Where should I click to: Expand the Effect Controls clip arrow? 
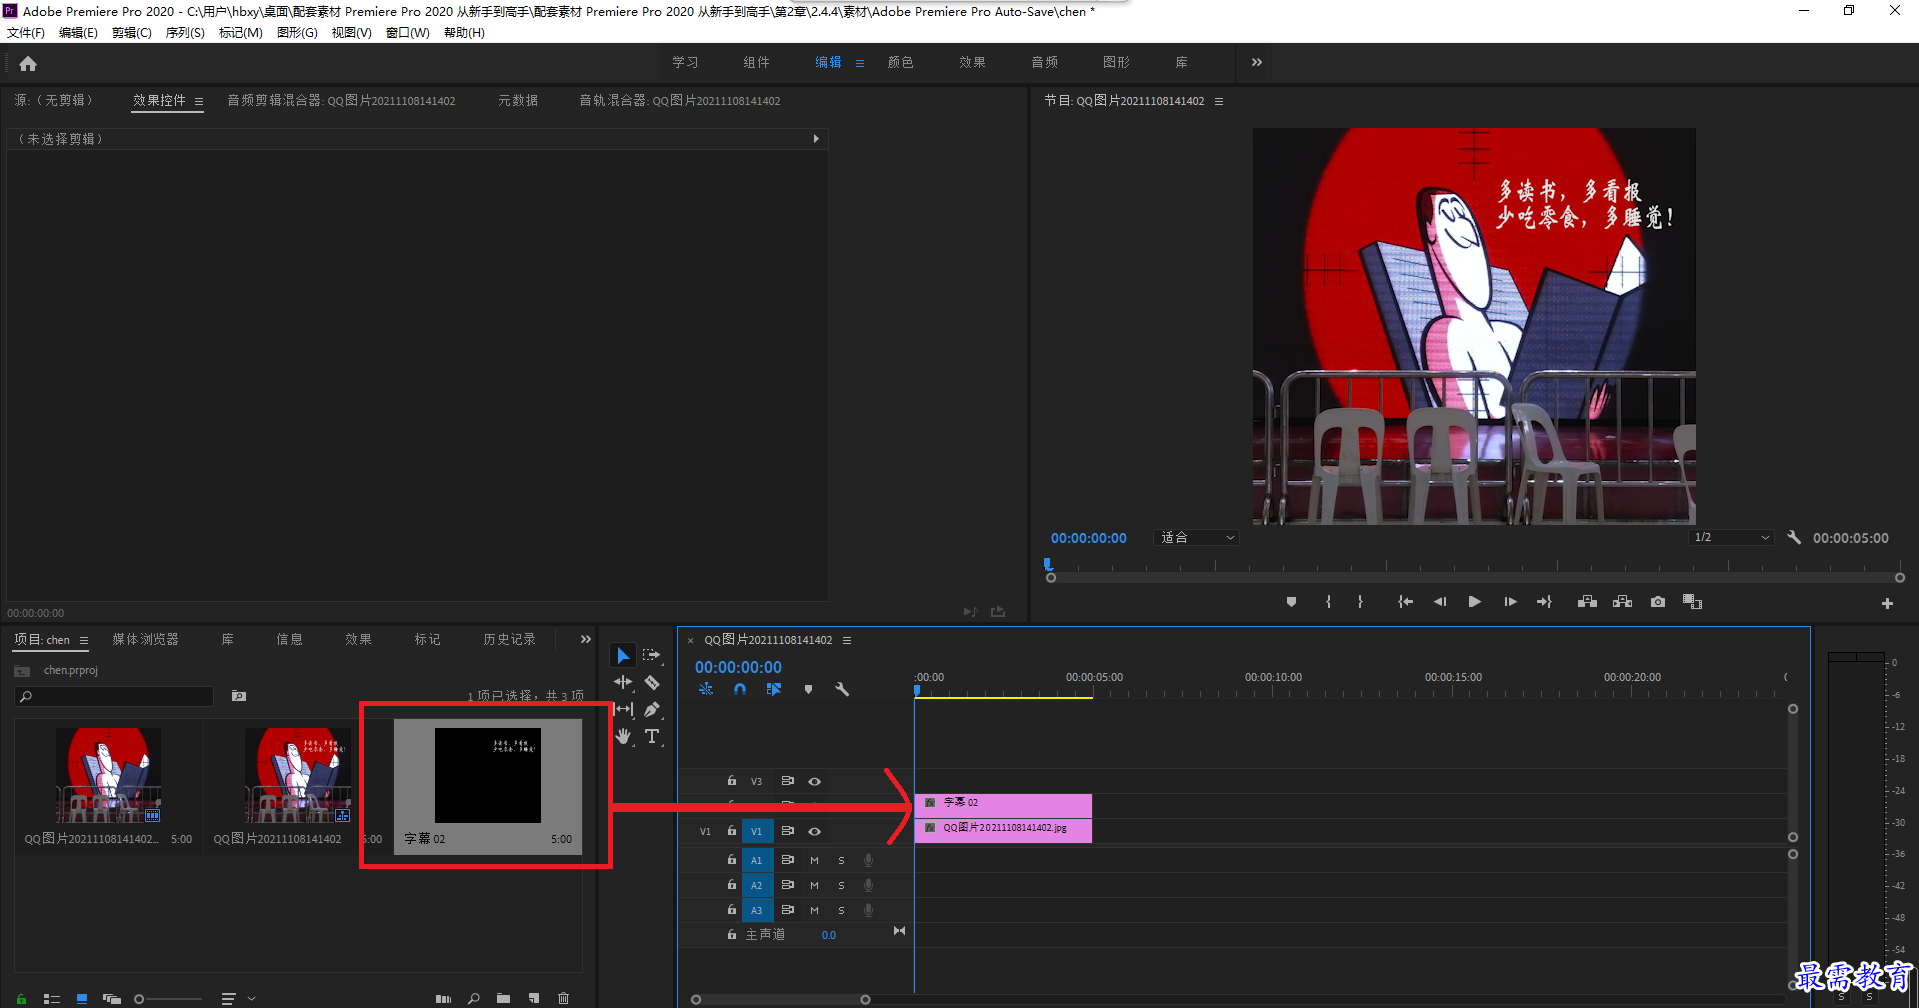pyautogui.click(x=816, y=139)
